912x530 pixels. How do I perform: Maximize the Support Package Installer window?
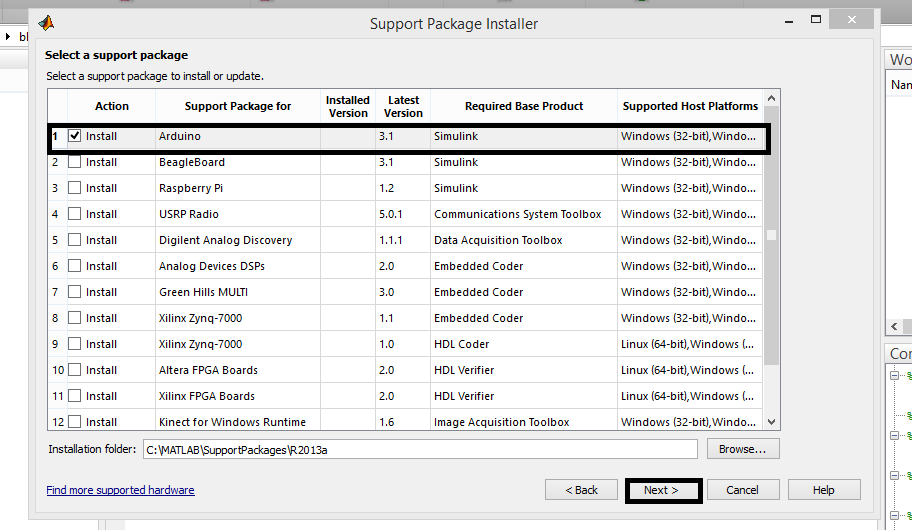[816, 19]
